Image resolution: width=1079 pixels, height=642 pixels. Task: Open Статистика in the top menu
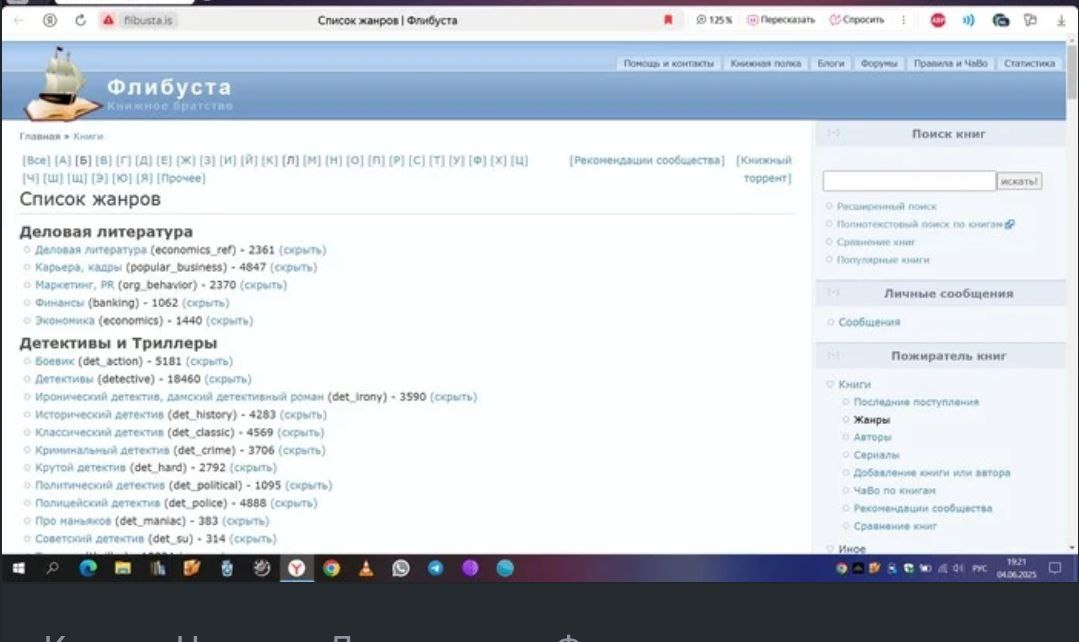[1029, 63]
